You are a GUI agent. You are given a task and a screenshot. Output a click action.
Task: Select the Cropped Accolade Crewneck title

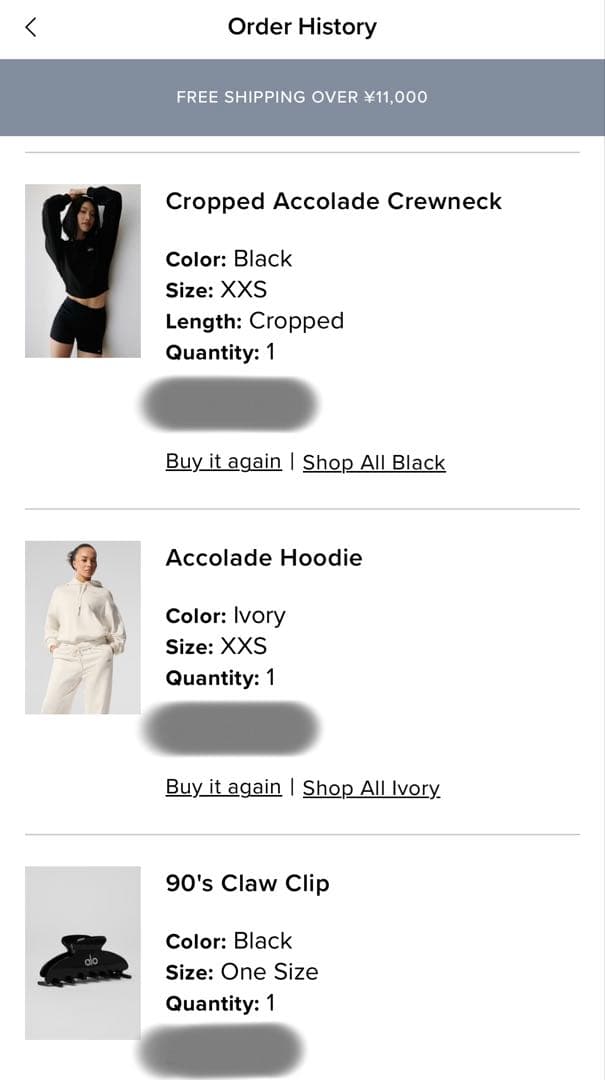[334, 201]
